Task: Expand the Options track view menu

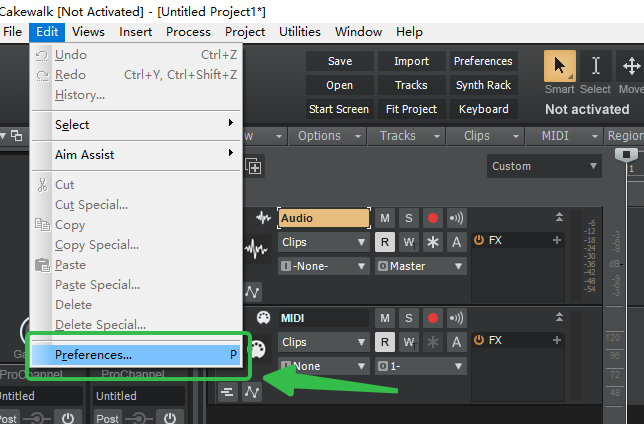Action: (x=328, y=136)
